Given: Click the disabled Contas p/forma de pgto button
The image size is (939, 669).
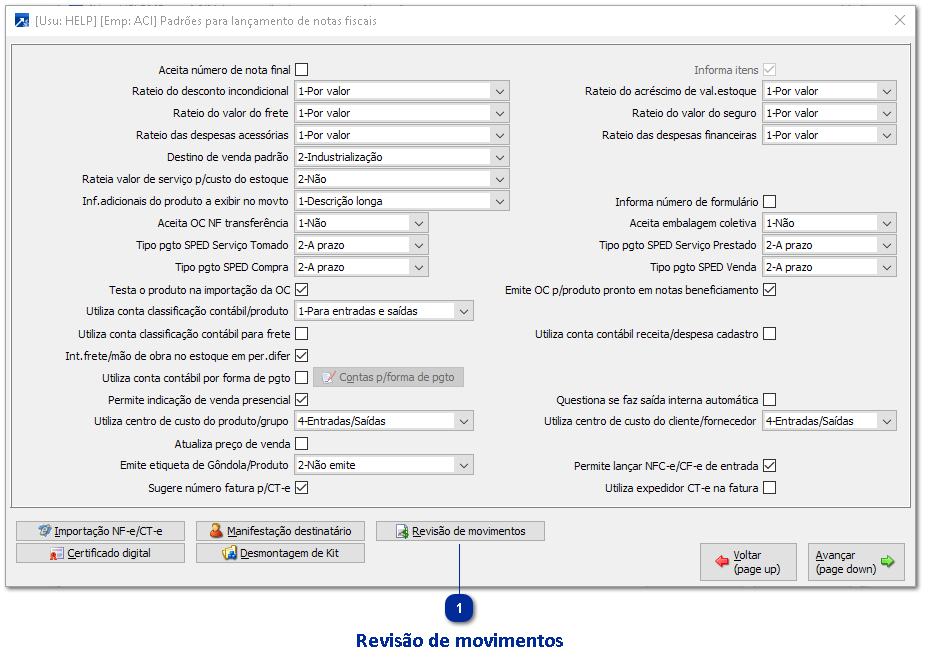Looking at the screenshot, I should [389, 377].
